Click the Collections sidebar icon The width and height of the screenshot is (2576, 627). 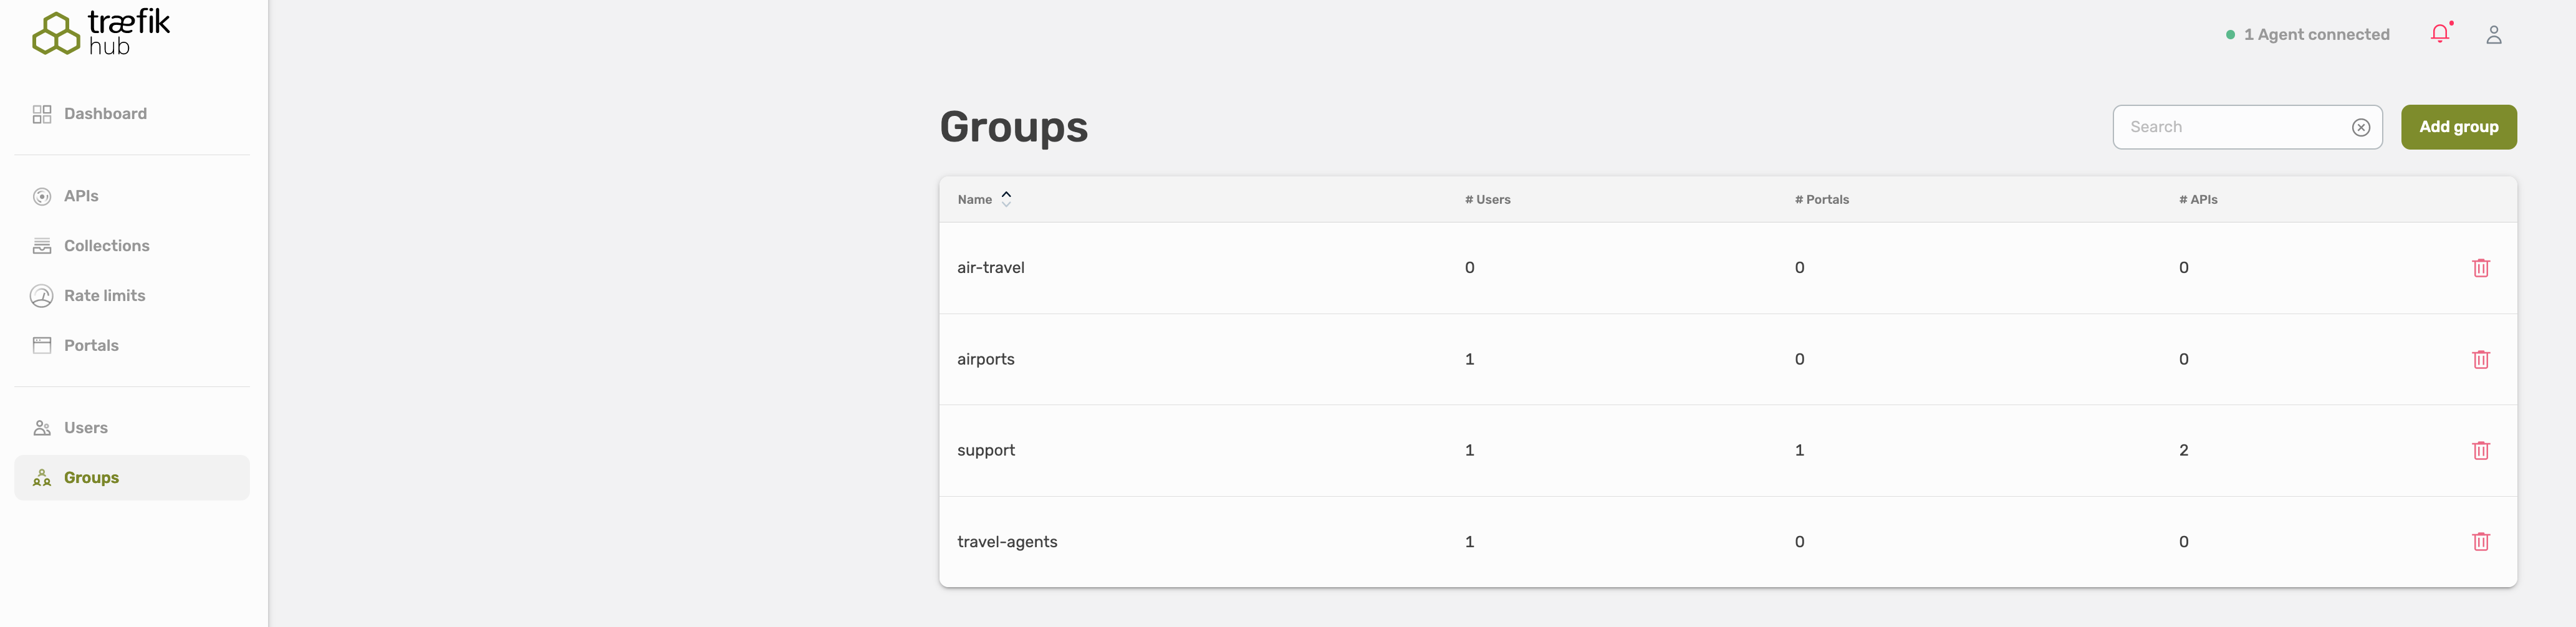click(x=41, y=245)
